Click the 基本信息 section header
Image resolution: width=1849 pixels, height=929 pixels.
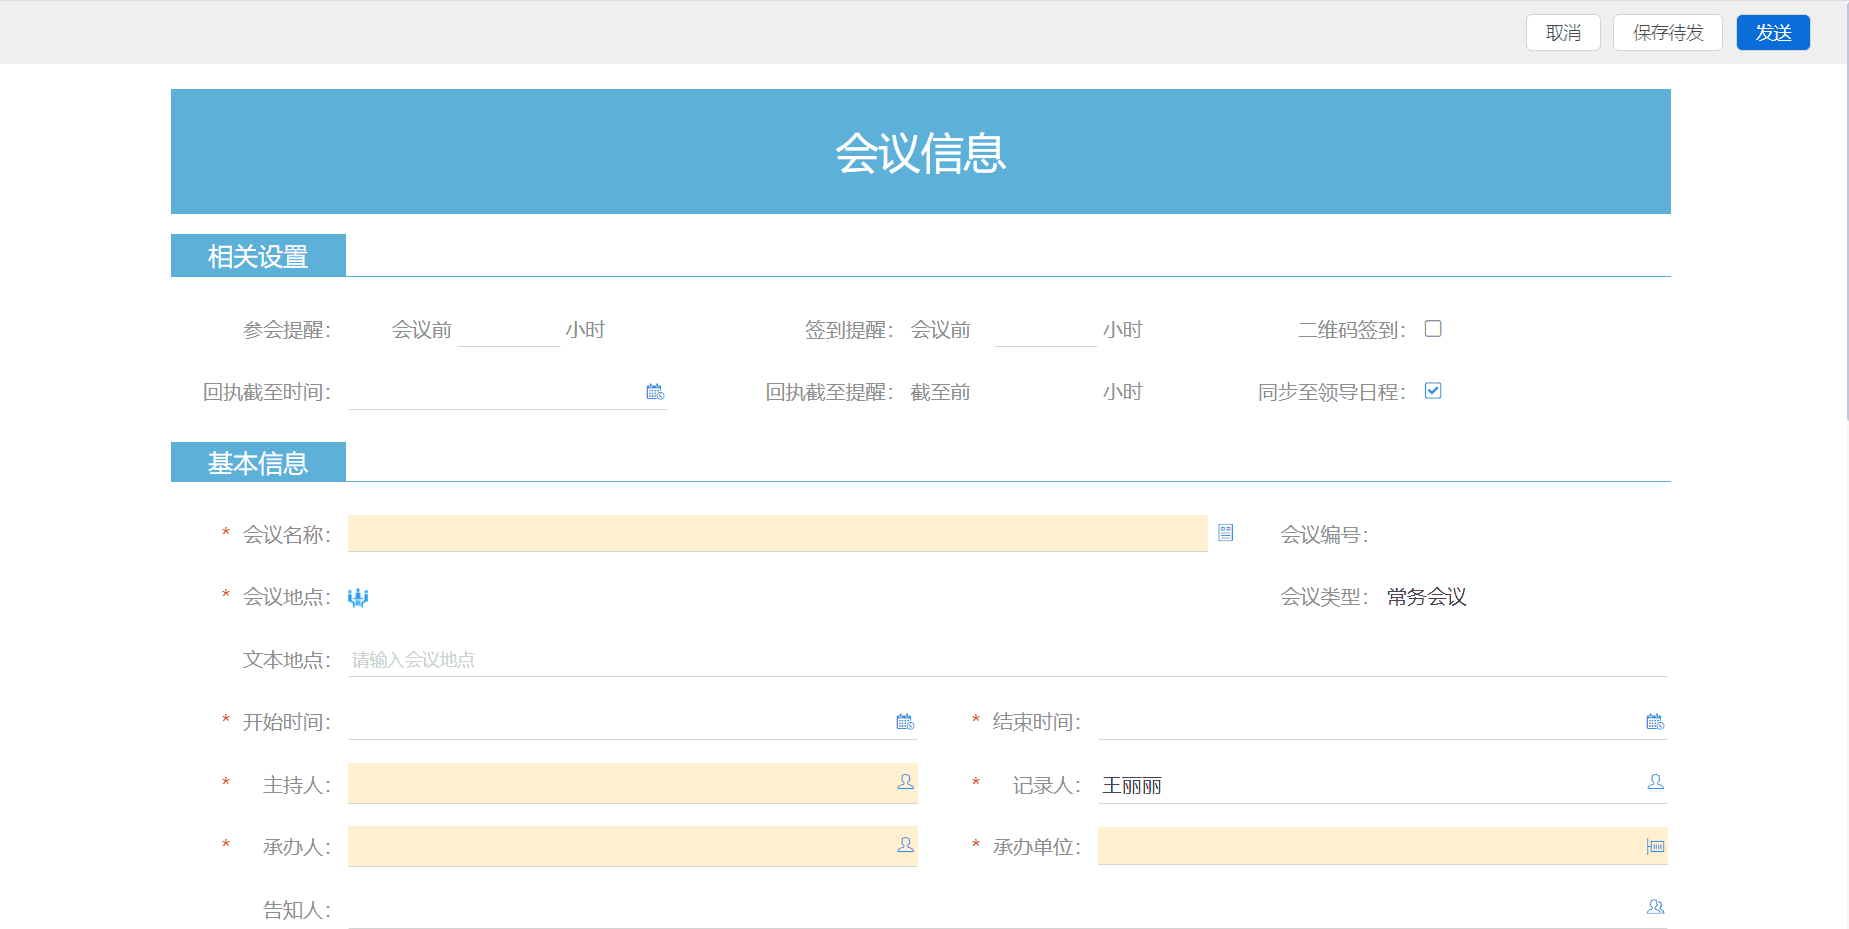point(258,463)
